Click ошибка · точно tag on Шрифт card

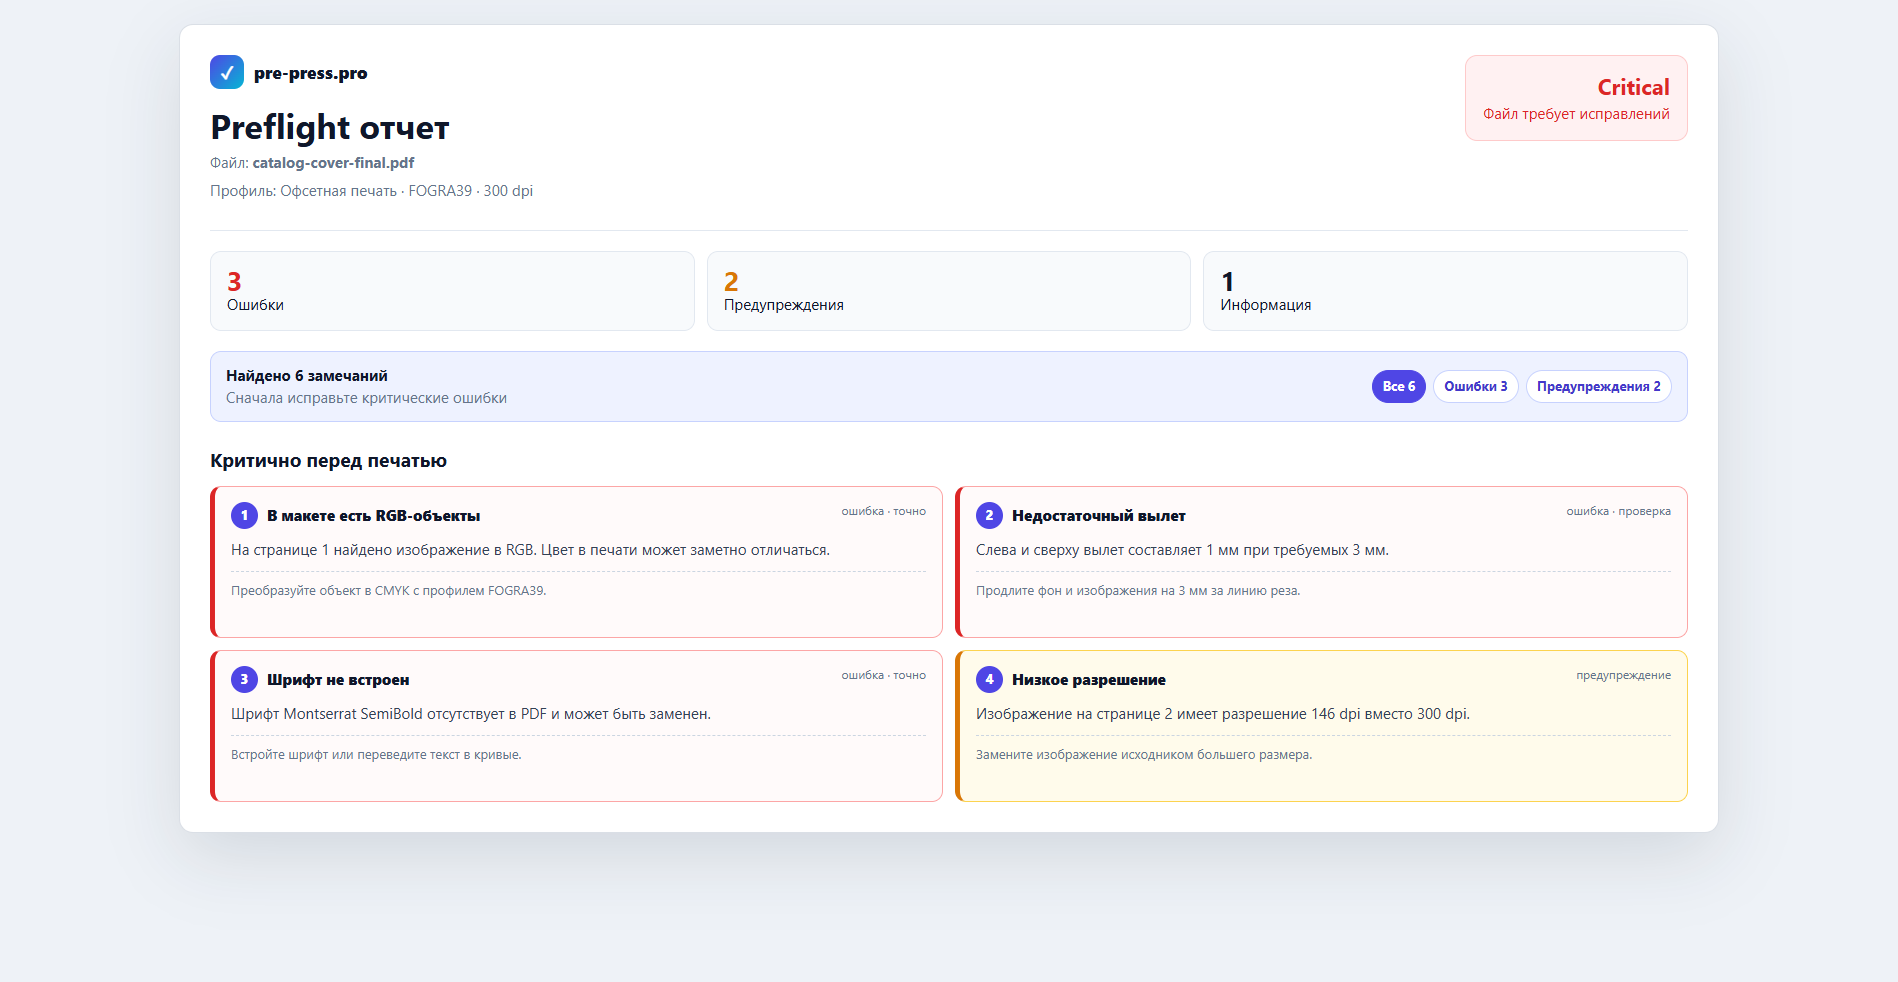tap(883, 675)
